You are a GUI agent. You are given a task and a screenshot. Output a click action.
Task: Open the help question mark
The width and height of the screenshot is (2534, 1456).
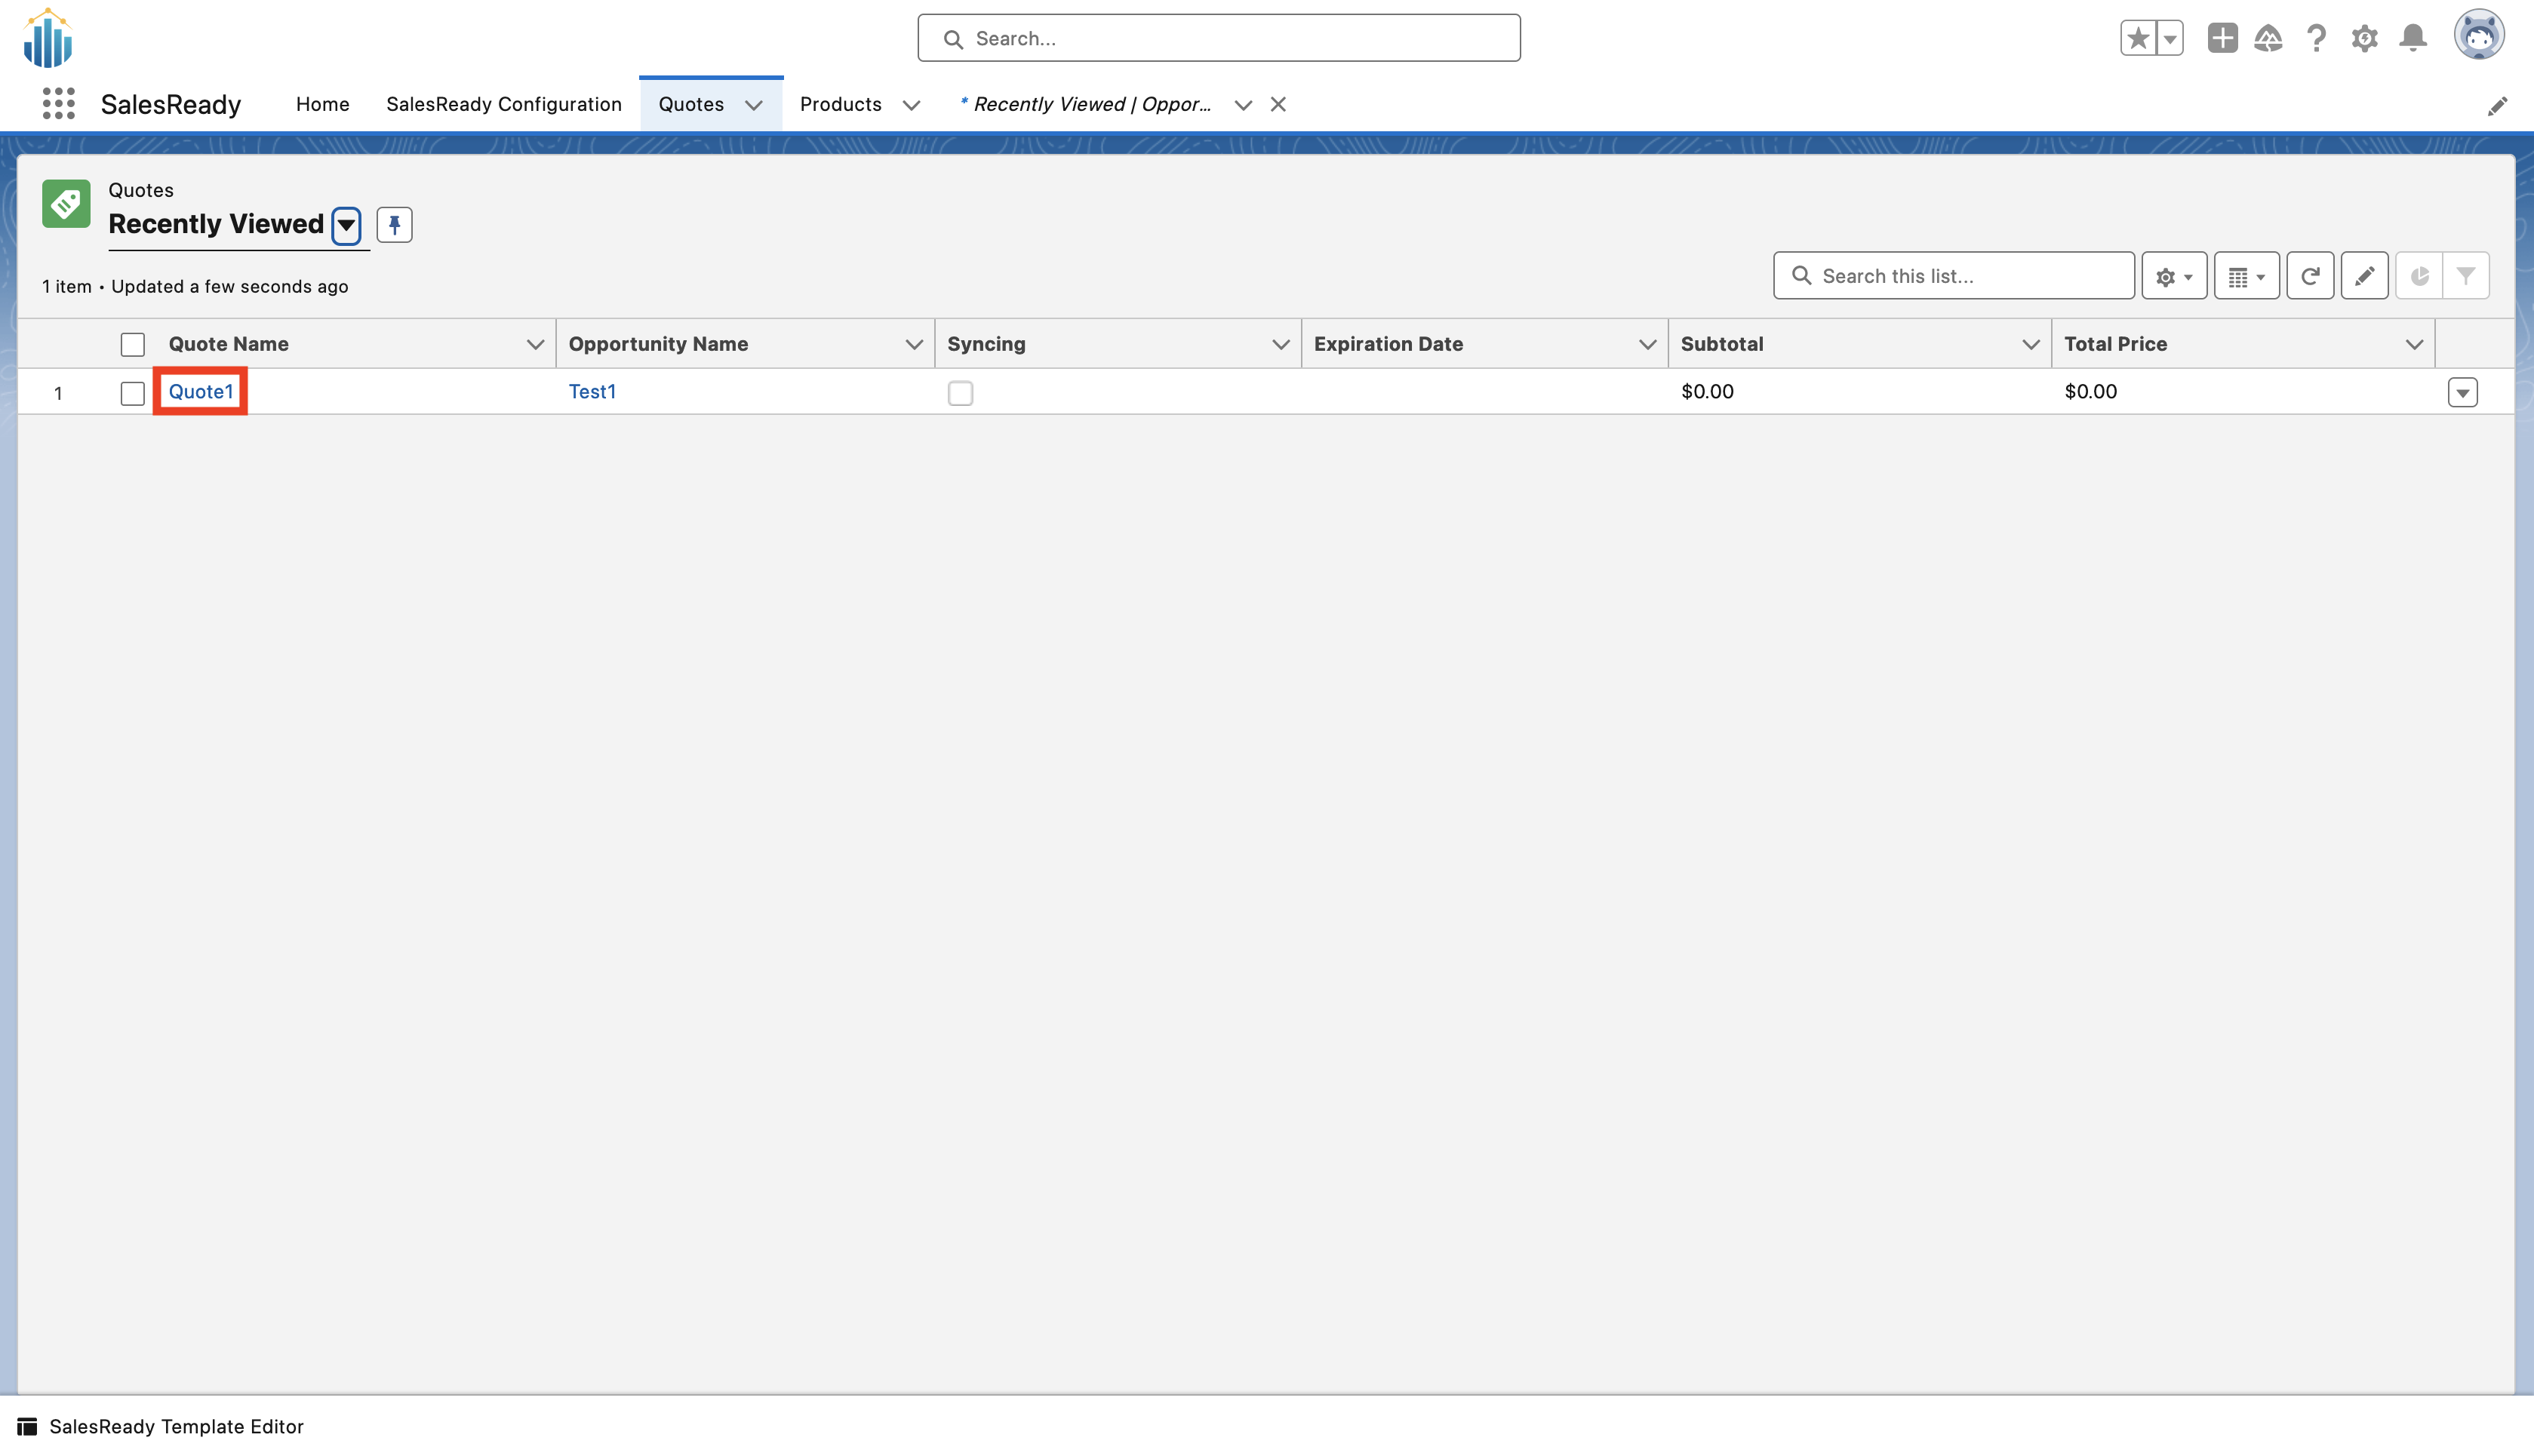(2316, 38)
